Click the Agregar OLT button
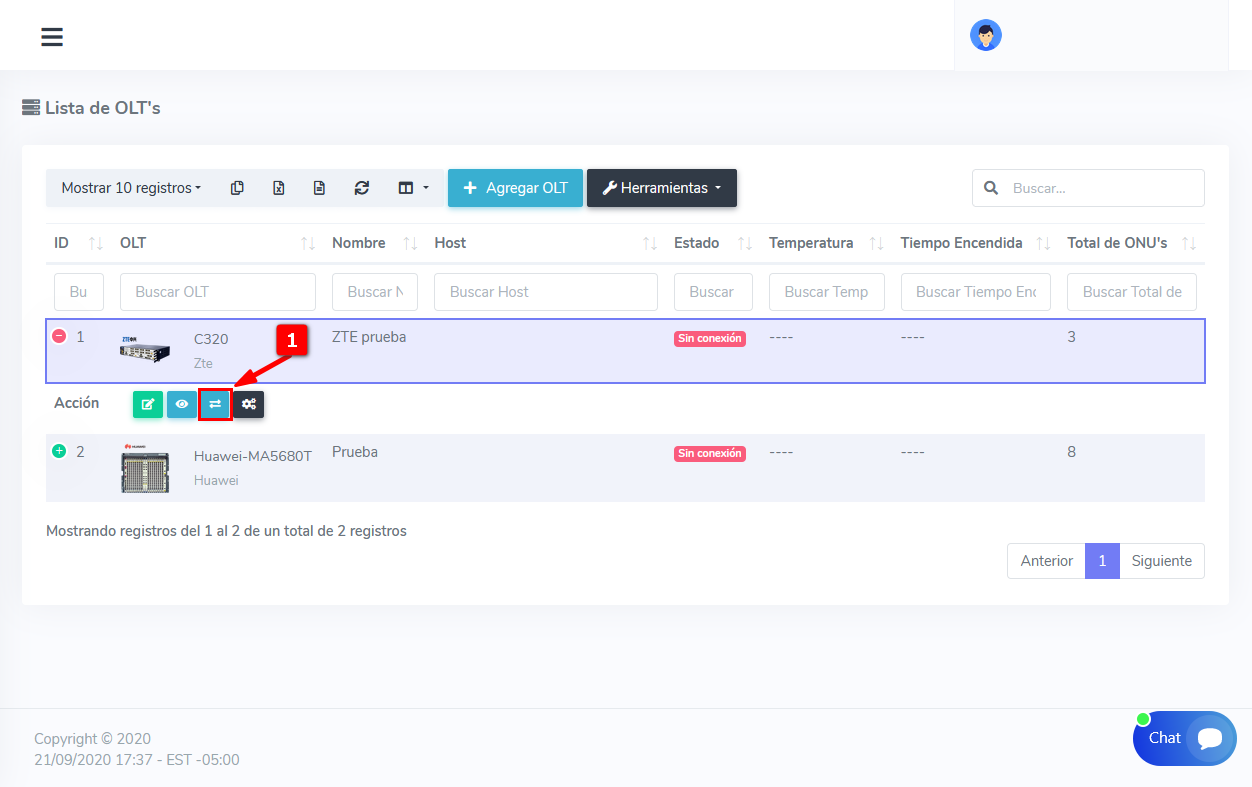The width and height of the screenshot is (1252, 787). (x=515, y=188)
